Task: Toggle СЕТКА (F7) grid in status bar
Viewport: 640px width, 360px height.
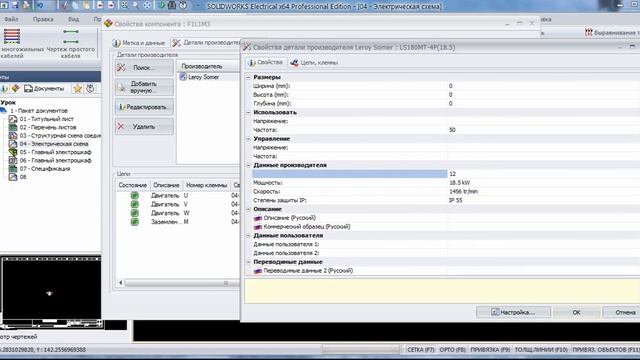Action: click(x=421, y=350)
